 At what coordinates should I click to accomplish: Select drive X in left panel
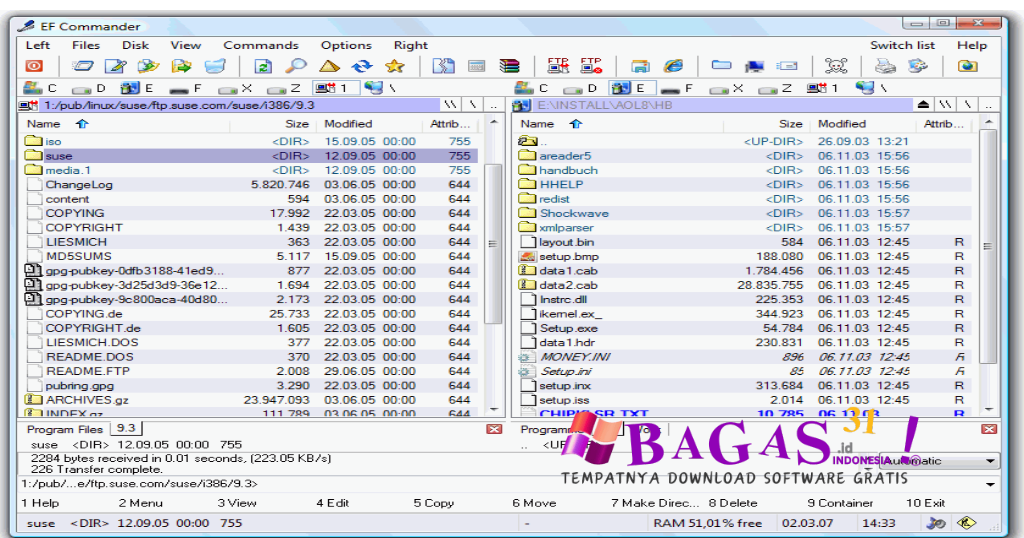click(235, 87)
